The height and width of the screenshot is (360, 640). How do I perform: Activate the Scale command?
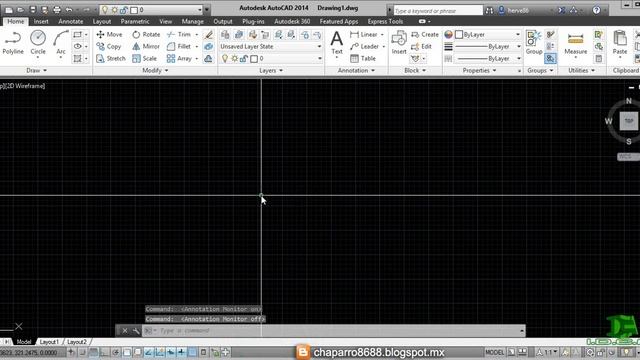click(144, 59)
